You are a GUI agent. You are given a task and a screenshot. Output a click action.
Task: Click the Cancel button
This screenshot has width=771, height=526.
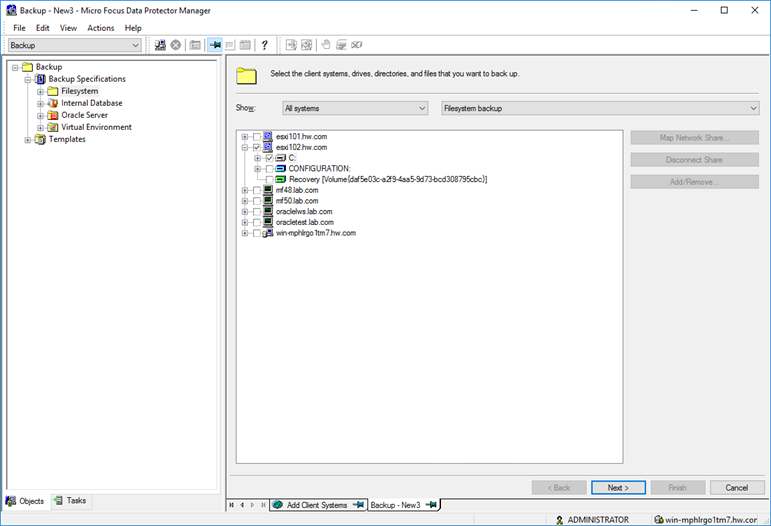point(737,488)
